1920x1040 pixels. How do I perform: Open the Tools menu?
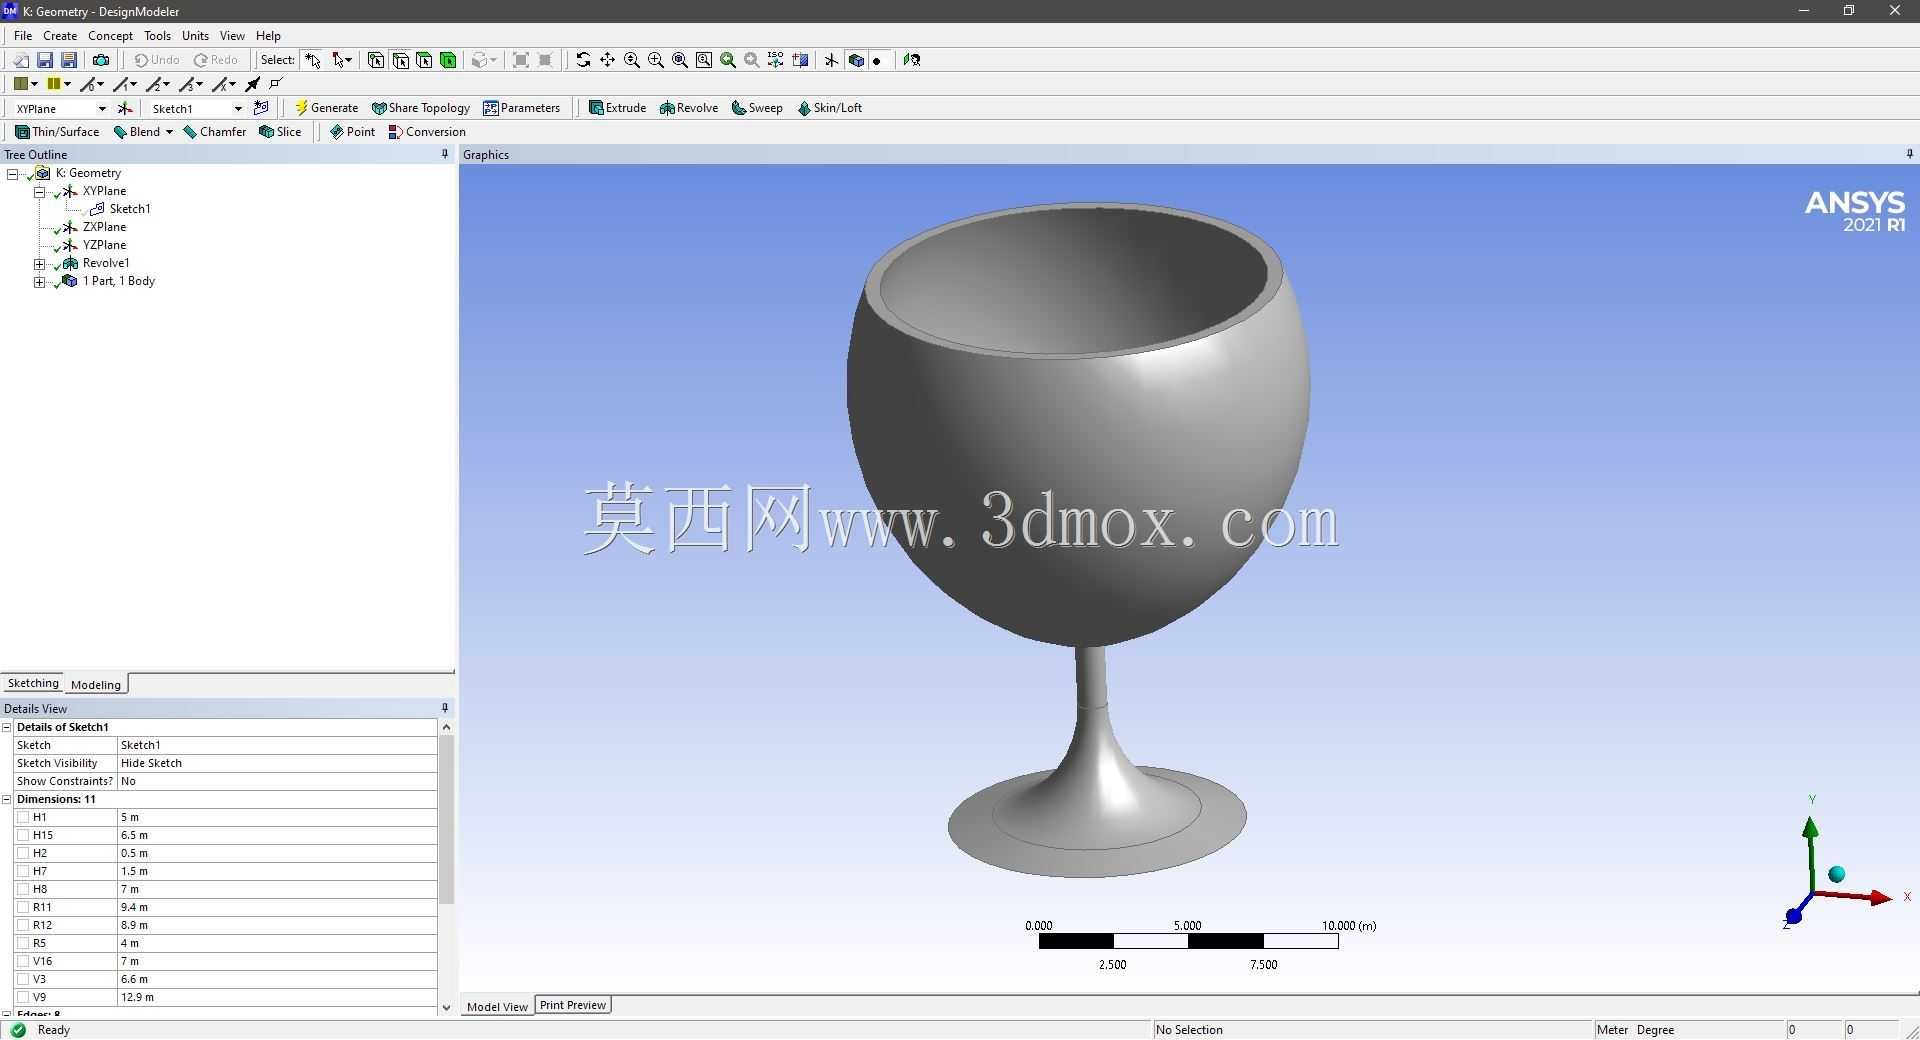click(x=157, y=35)
